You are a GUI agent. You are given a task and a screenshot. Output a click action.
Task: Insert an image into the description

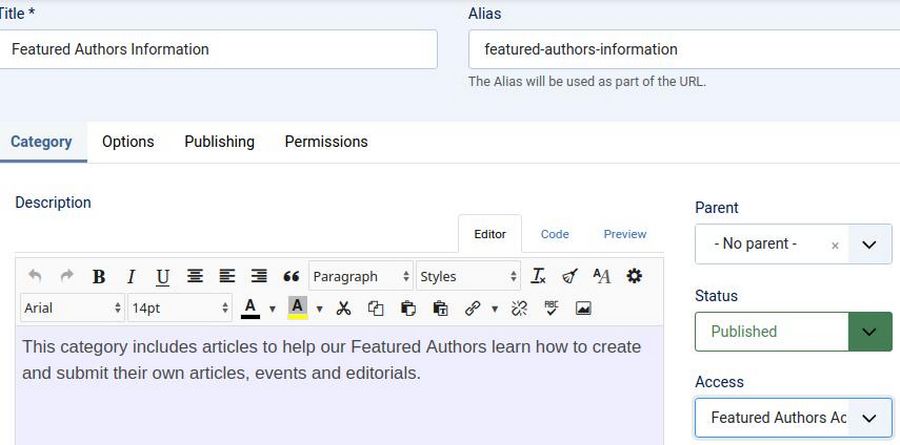click(583, 308)
